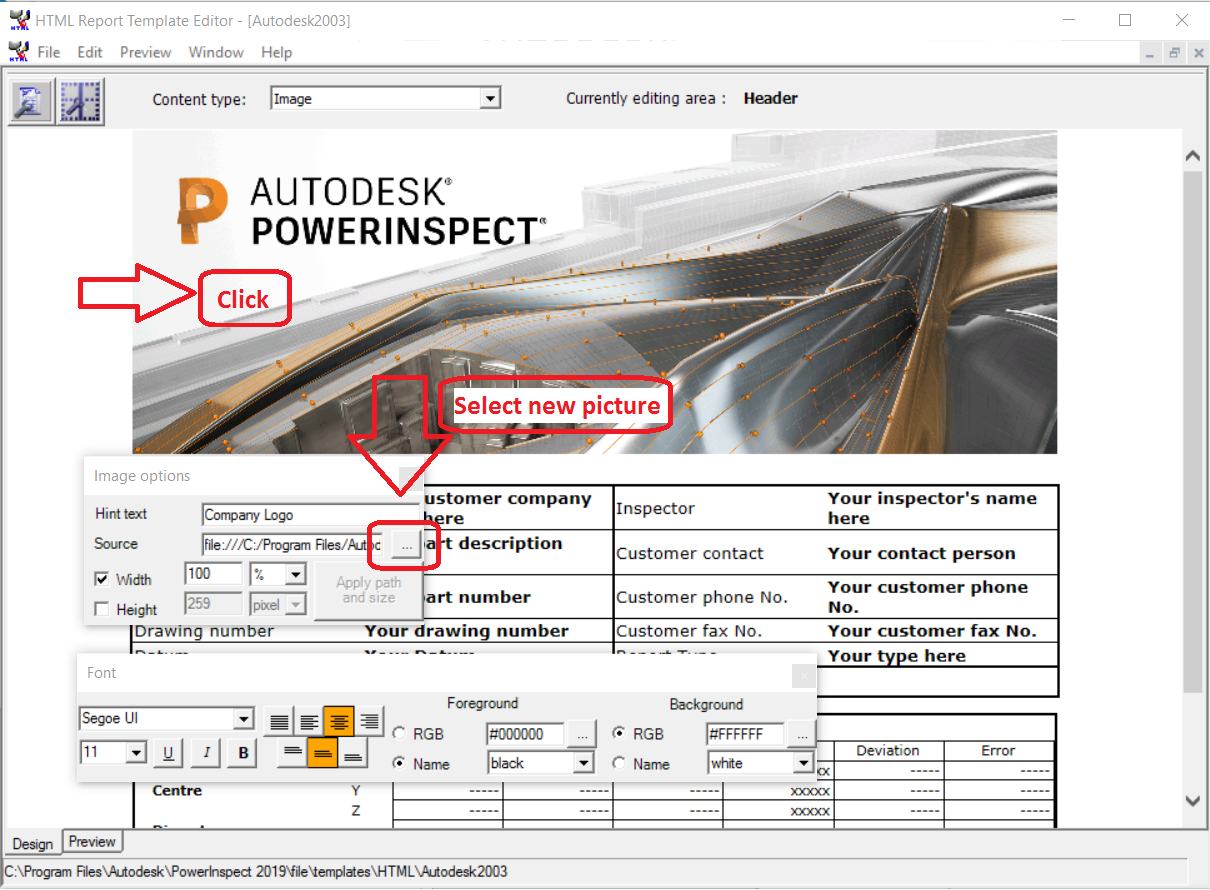Select center horizontal text alignment
The width and height of the screenshot is (1210, 890).
(338, 720)
